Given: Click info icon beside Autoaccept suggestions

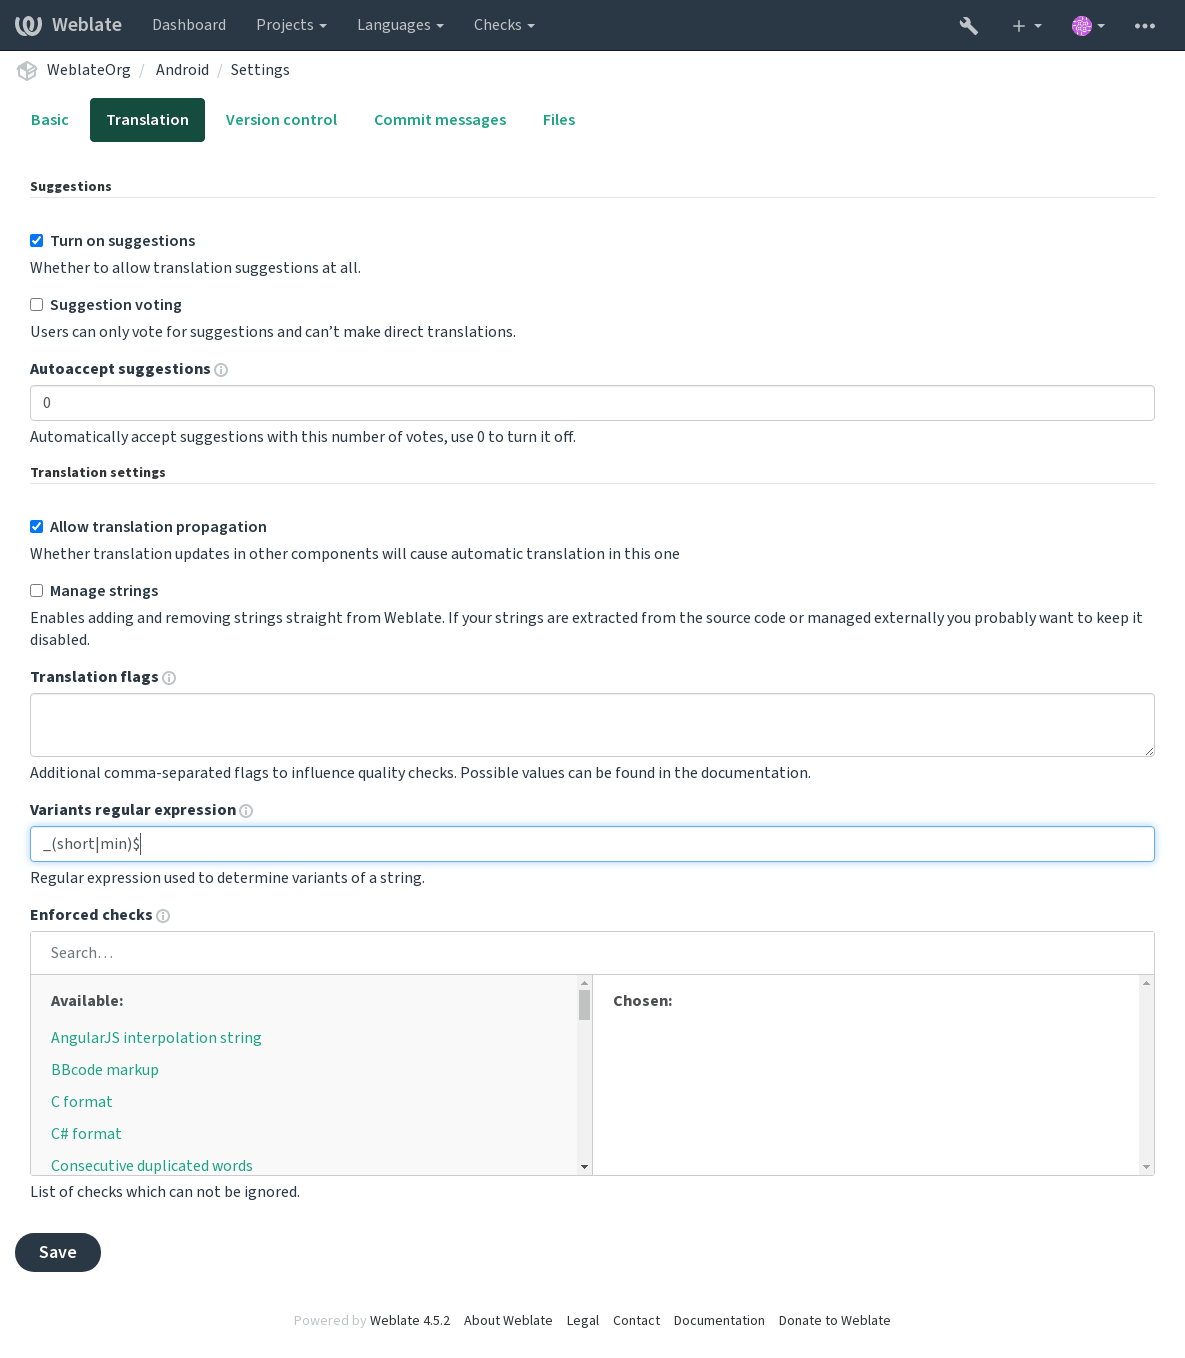Looking at the screenshot, I should click(221, 370).
